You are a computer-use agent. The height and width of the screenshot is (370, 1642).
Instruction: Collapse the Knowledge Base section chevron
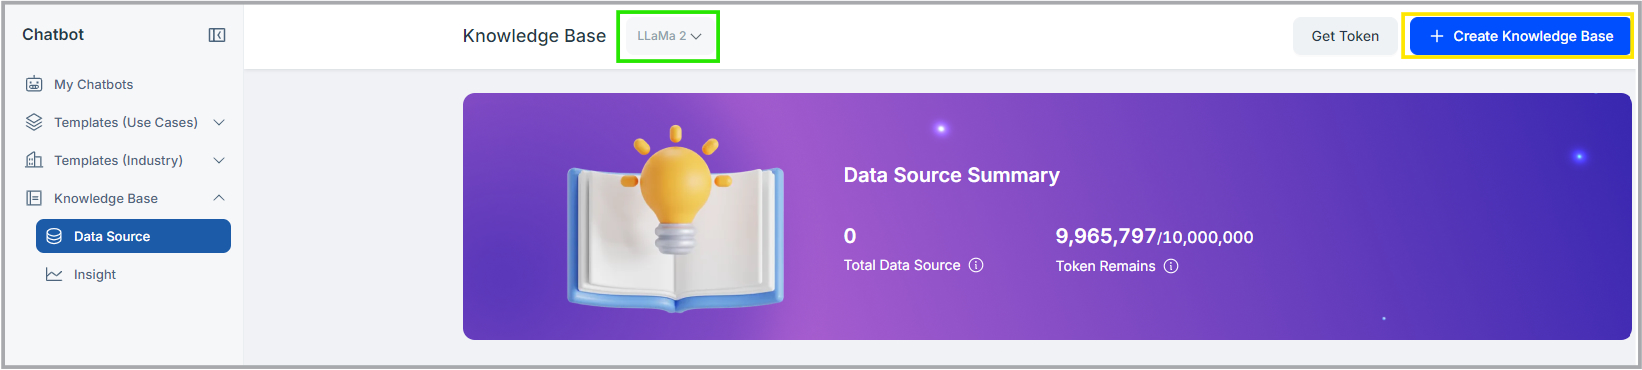click(x=219, y=198)
